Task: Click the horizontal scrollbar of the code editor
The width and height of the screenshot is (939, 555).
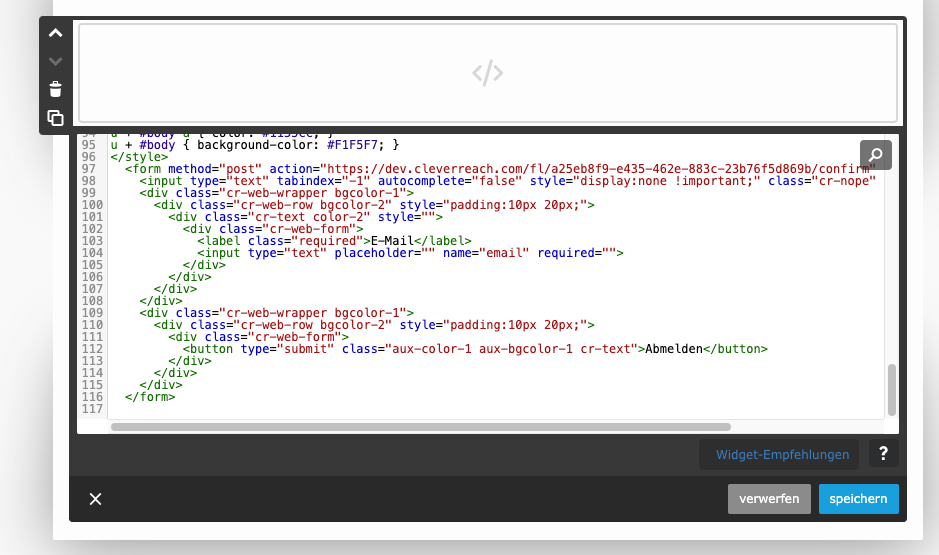Action: (420, 427)
